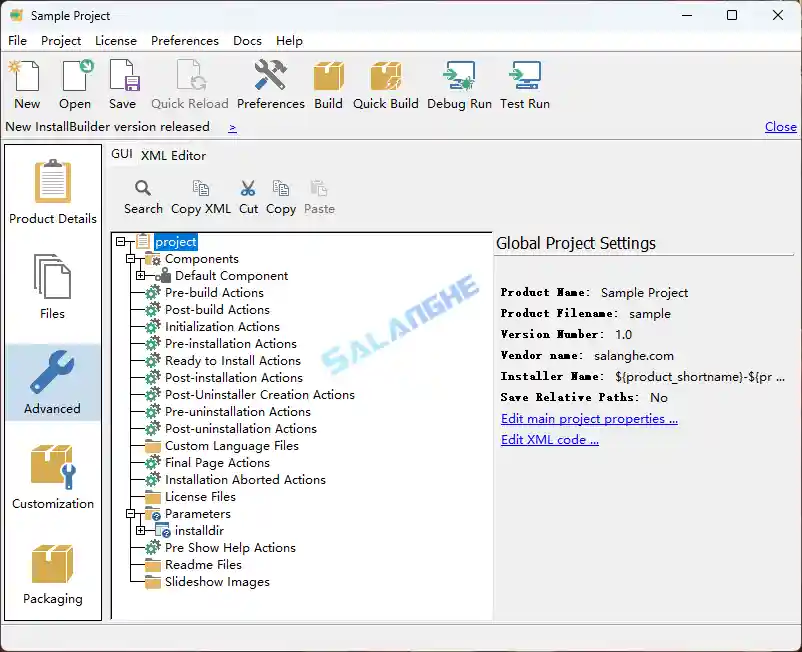
Task: Switch to the GUI tab
Action: point(122,154)
